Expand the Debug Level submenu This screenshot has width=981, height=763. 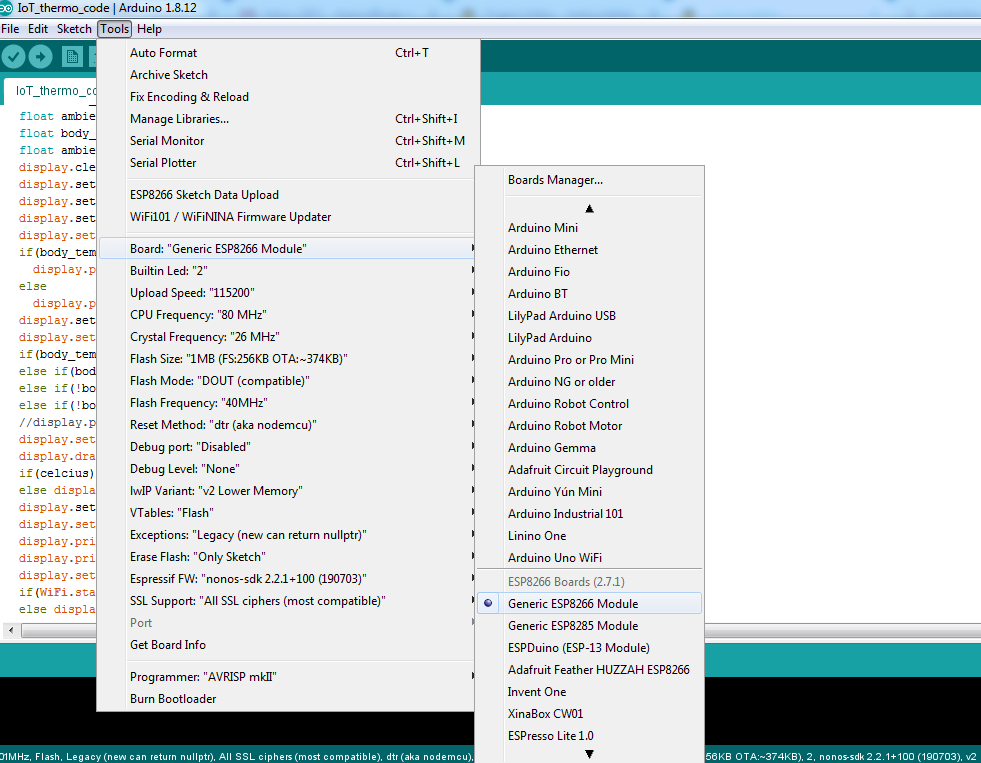[288, 469]
